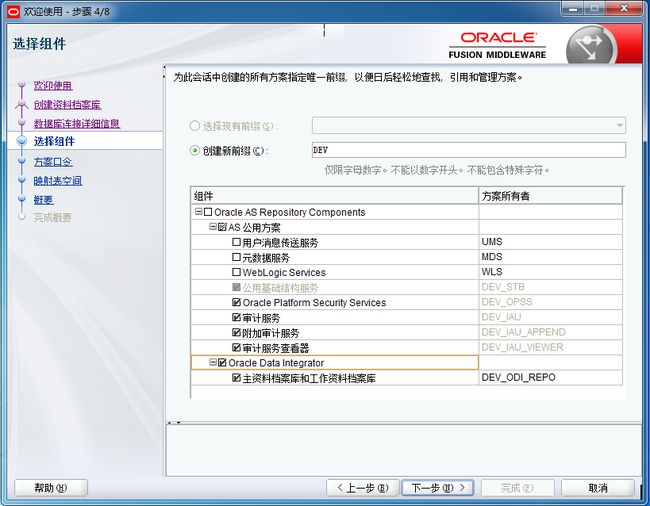
Task: Collapse the AS 公用方案 tree node
Action: pyautogui.click(x=213, y=227)
